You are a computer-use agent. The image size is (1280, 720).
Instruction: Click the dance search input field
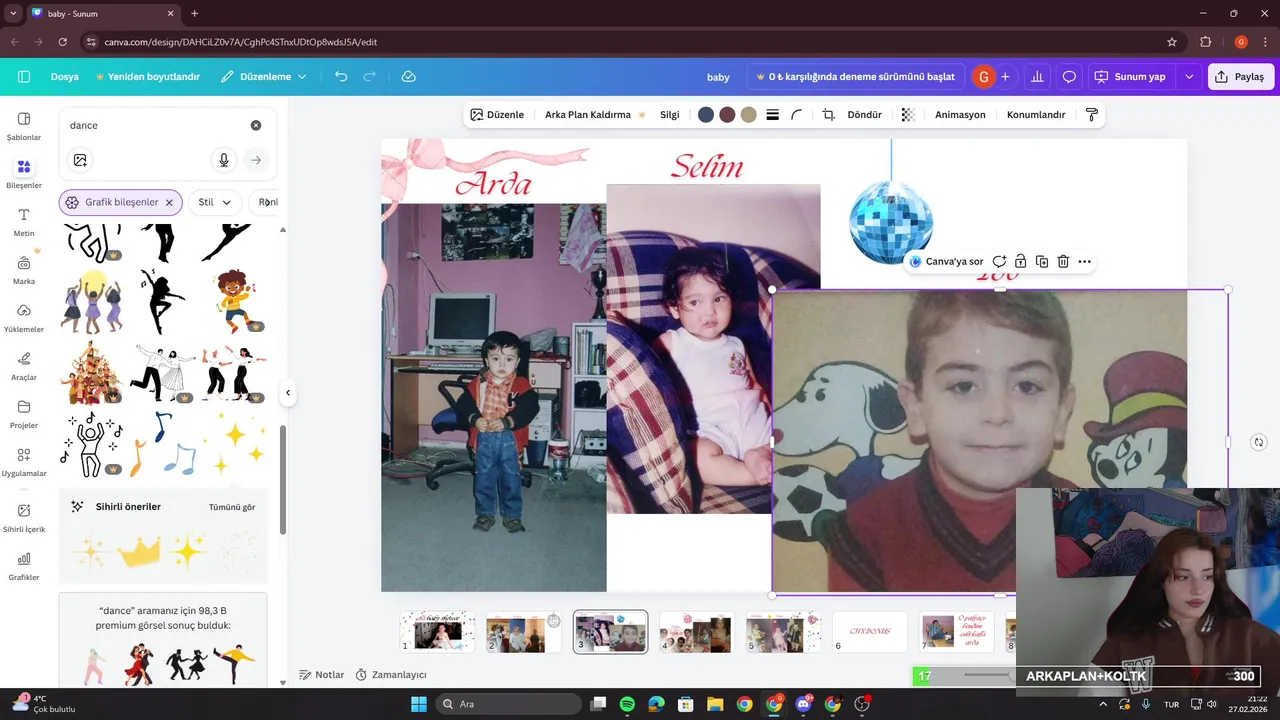[x=155, y=125]
